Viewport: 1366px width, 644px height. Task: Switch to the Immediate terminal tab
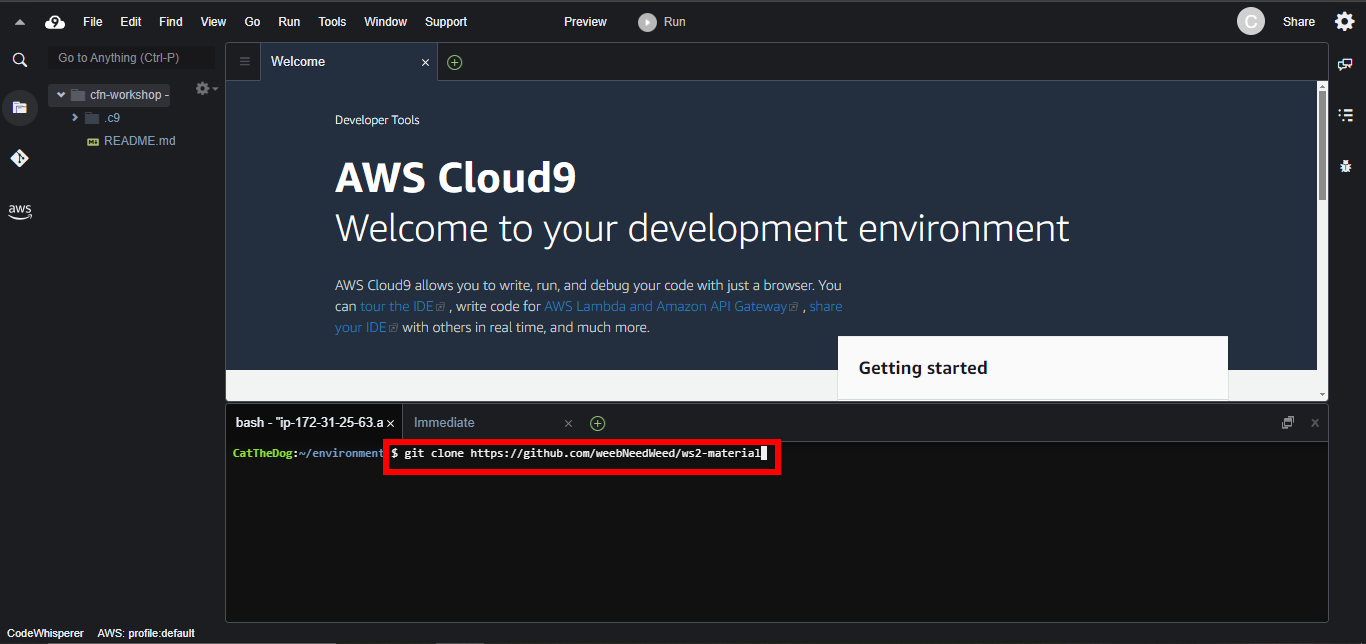pyautogui.click(x=444, y=423)
